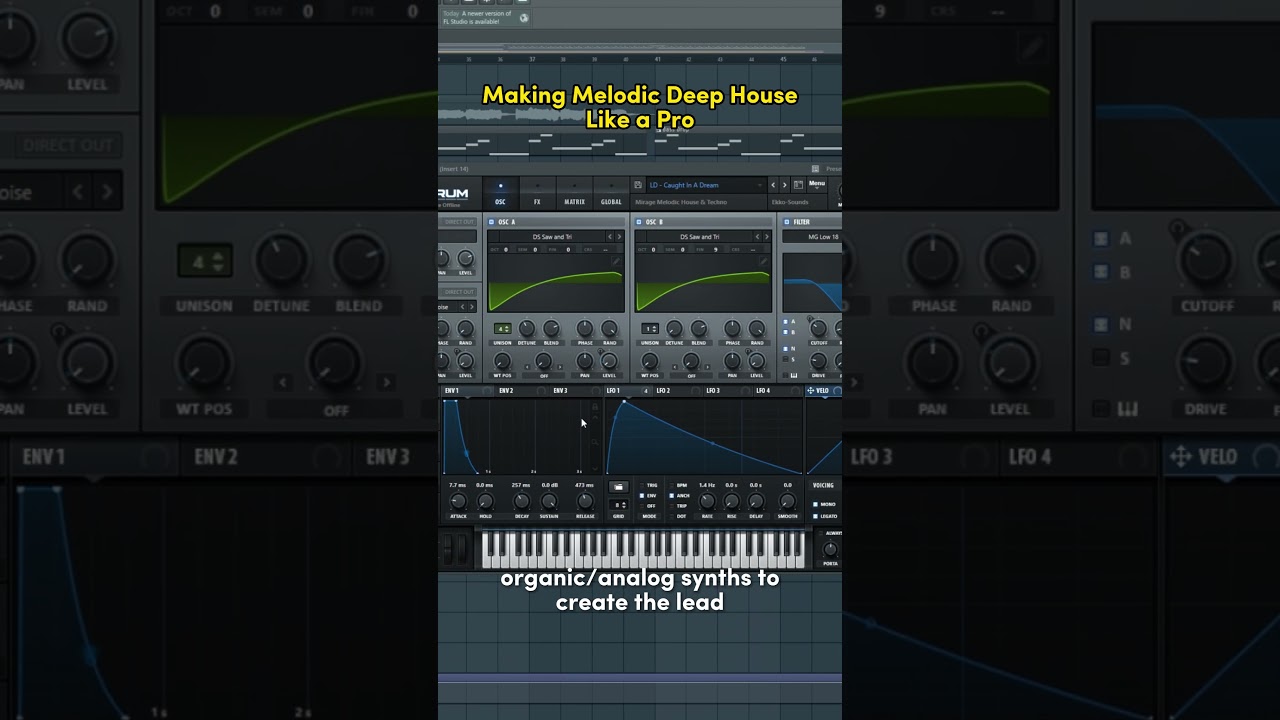Click the OSC A warp mode left arrow

527,367
